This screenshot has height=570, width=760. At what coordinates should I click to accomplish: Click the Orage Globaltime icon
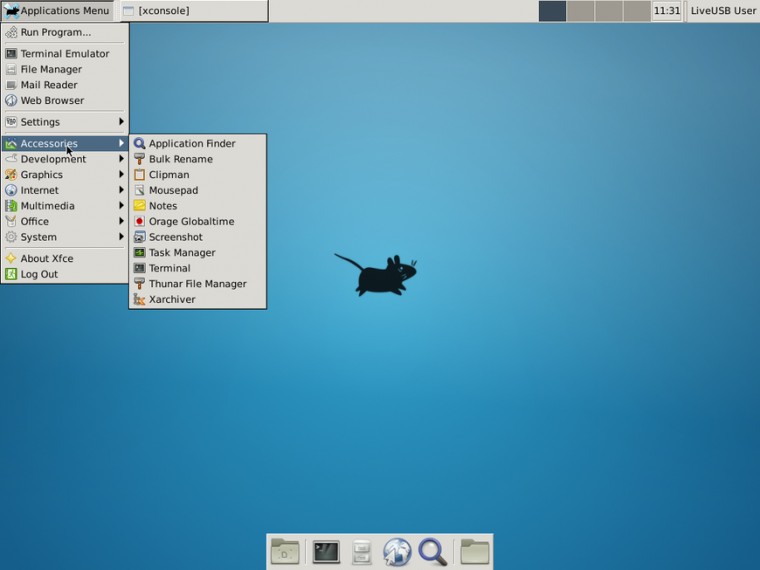click(x=140, y=221)
